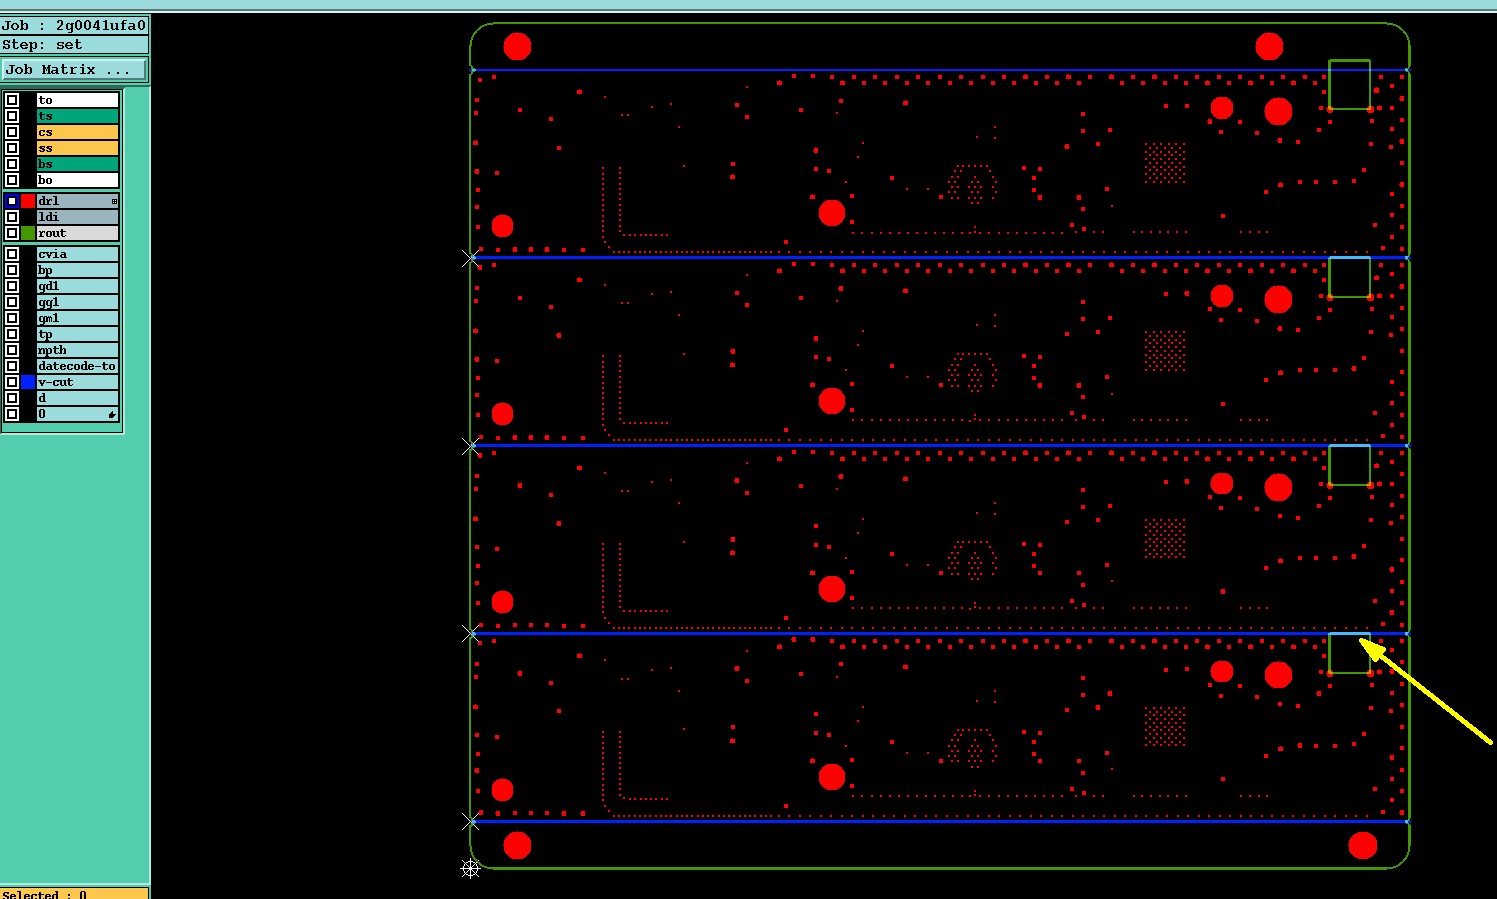Select the 'gm1' layer name
The height and width of the screenshot is (899, 1497).
click(78, 318)
